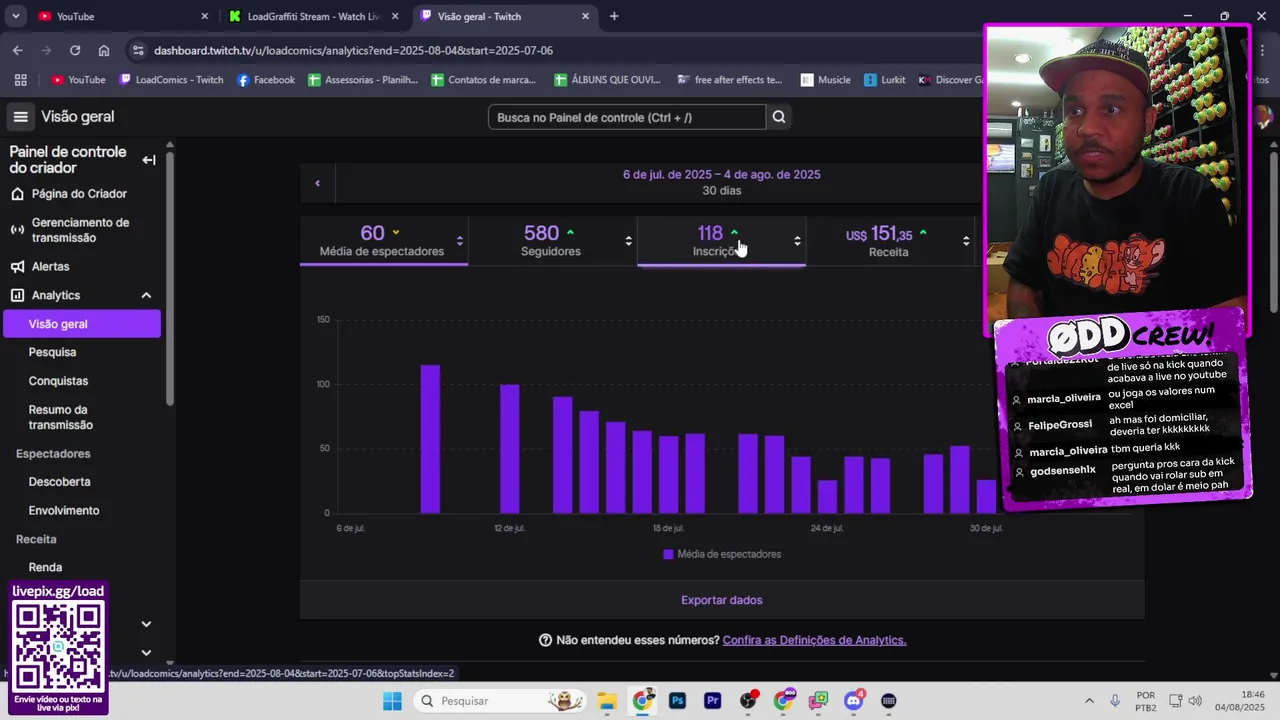Go to browser home page
This screenshot has width=1280, height=720.
[x=104, y=50]
